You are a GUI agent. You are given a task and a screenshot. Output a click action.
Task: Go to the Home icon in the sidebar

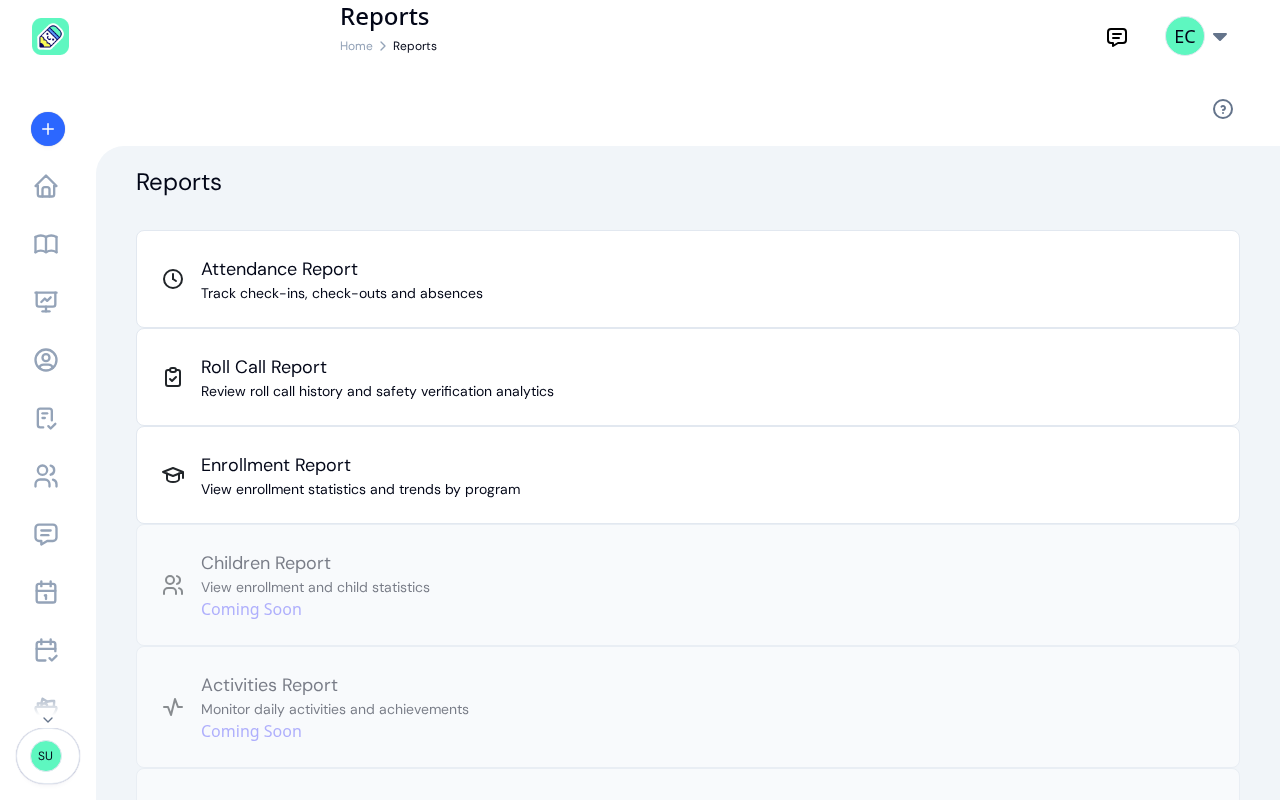coord(46,186)
